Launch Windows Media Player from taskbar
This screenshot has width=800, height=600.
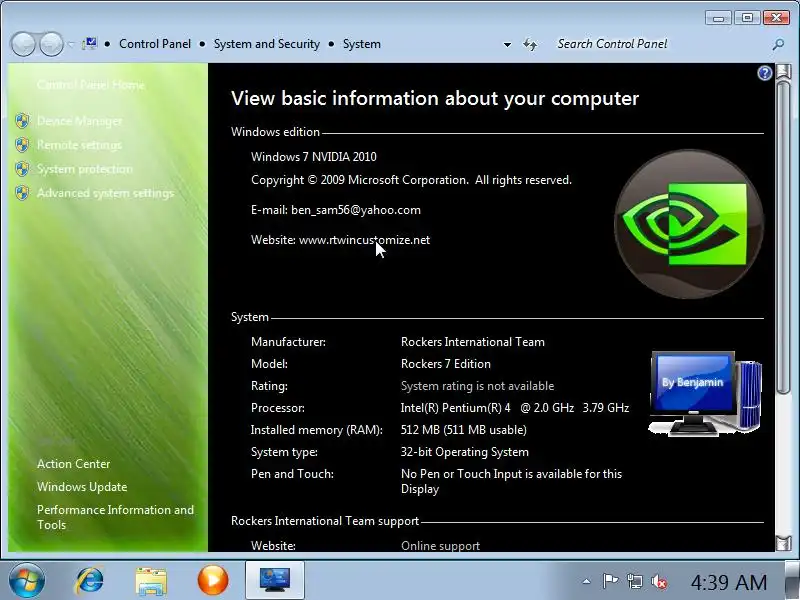[213, 580]
